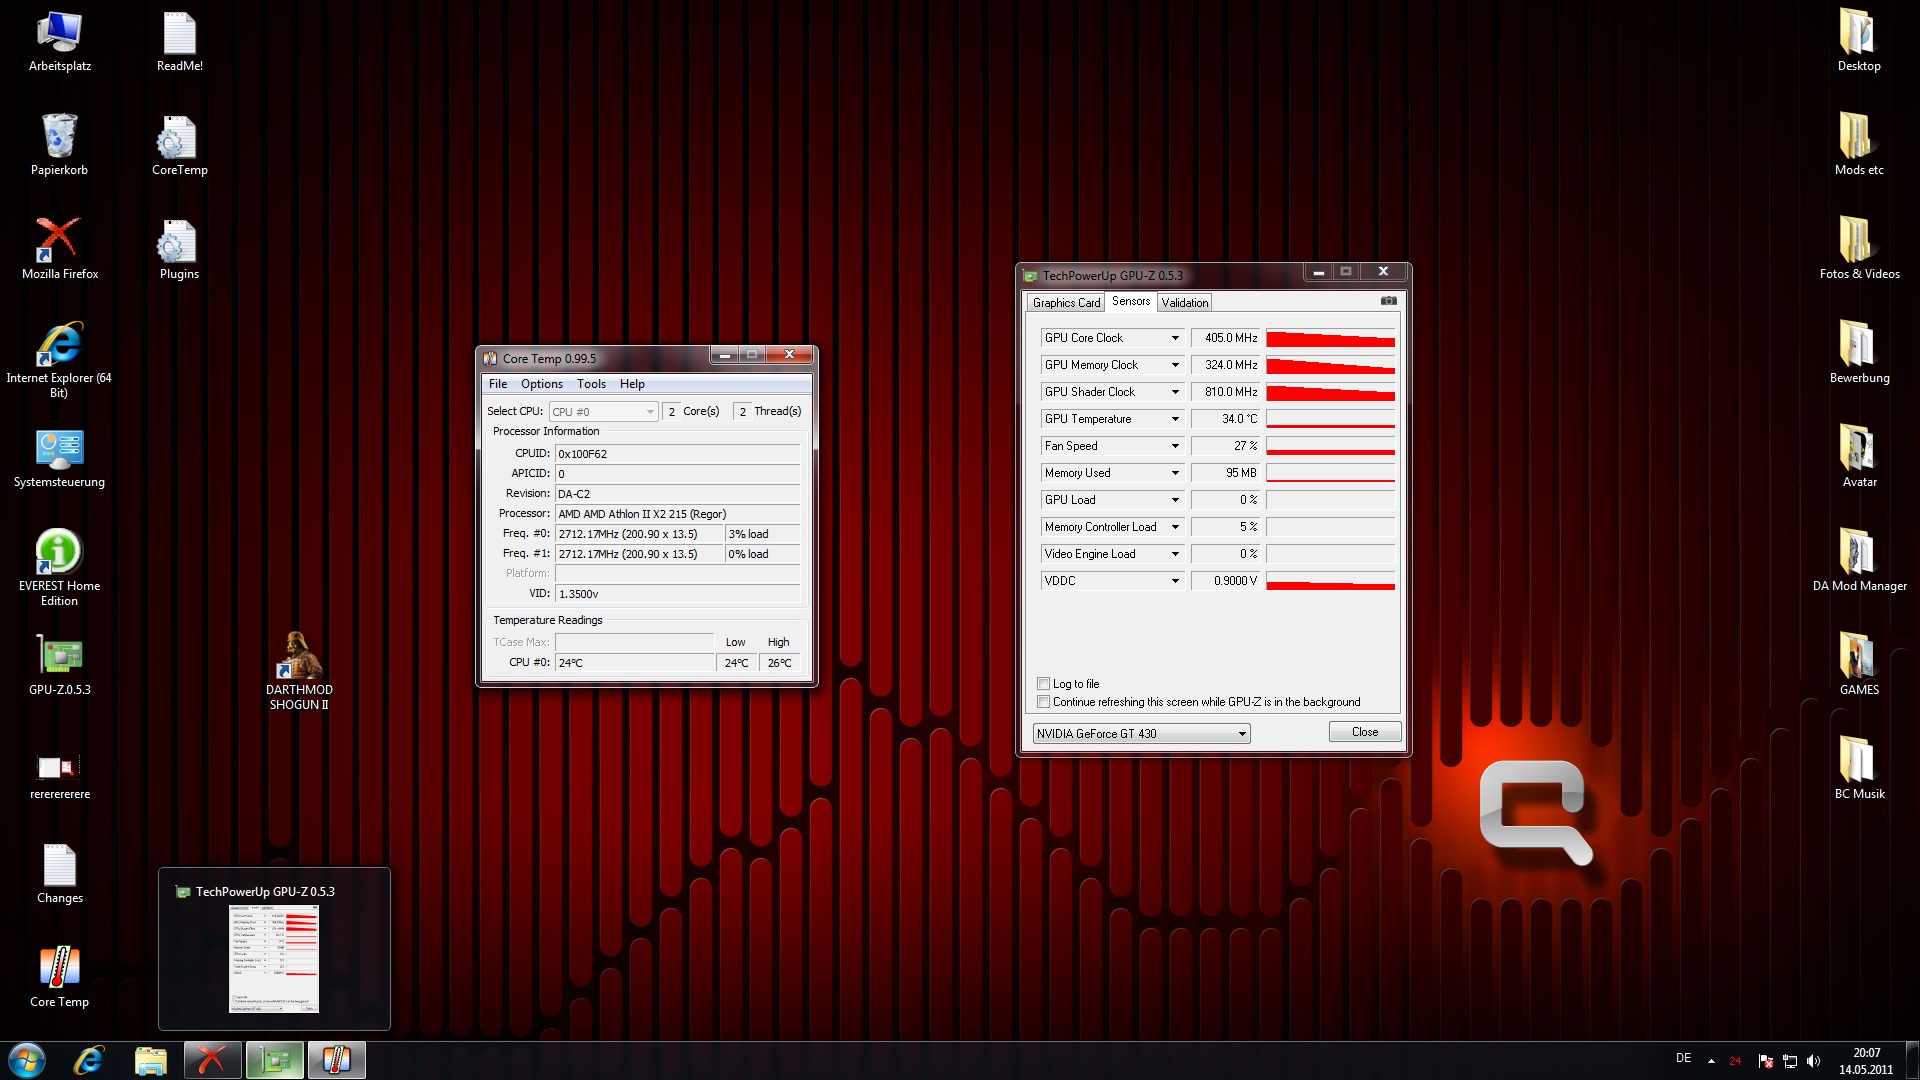Open the DARTHMOD SHOGUN II shortcut
1920x1080 pixels.
pos(298,657)
